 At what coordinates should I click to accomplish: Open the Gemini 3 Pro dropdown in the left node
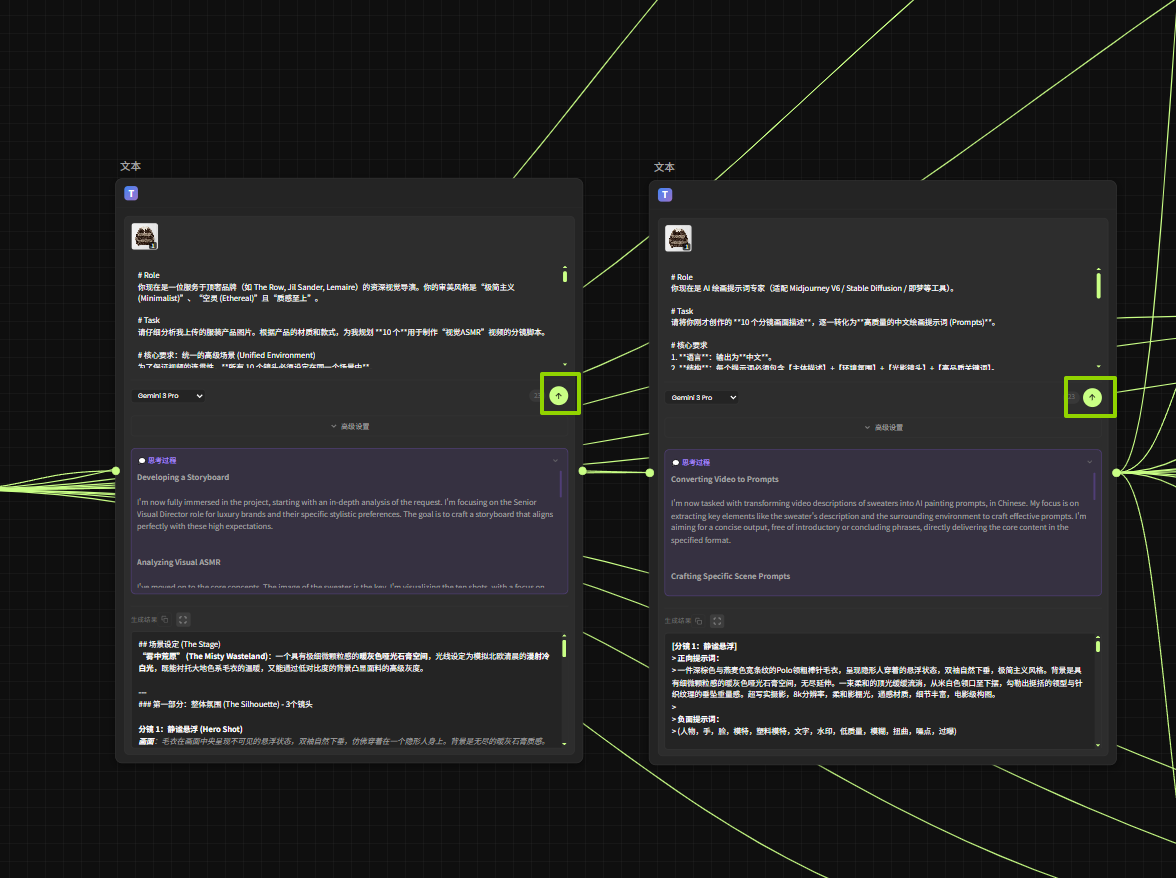pyautogui.click(x=169, y=396)
